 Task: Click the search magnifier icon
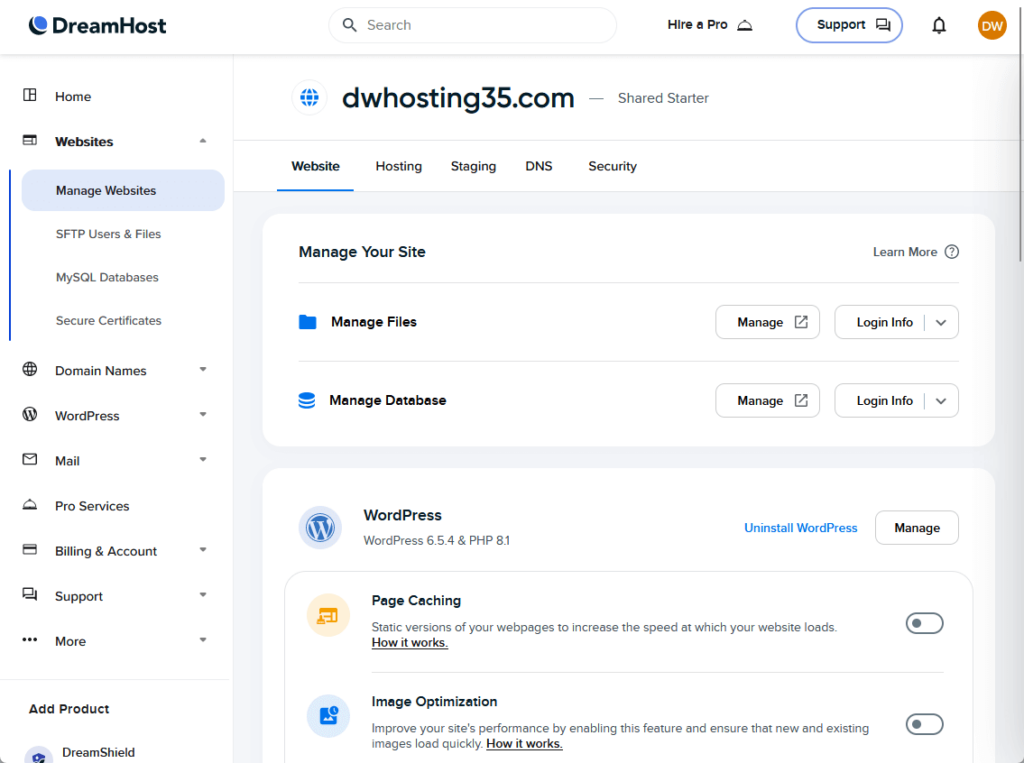point(349,25)
